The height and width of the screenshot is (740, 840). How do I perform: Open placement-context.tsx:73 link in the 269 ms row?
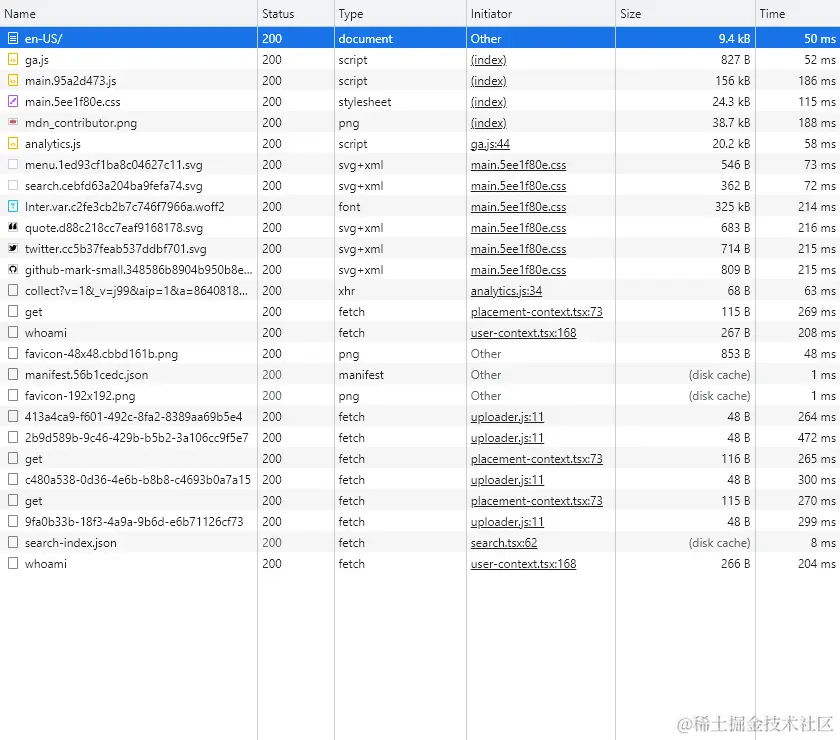pyautogui.click(x=536, y=311)
